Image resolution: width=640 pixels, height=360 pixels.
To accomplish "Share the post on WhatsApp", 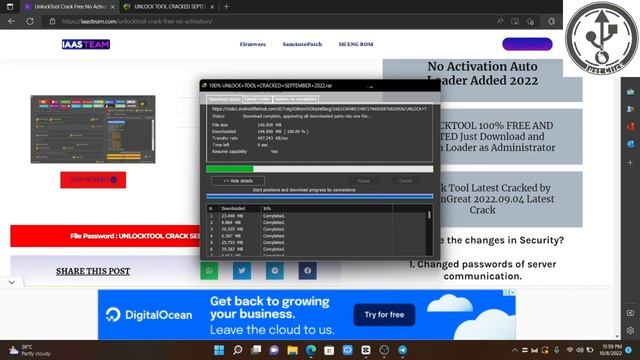I will (x=209, y=271).
